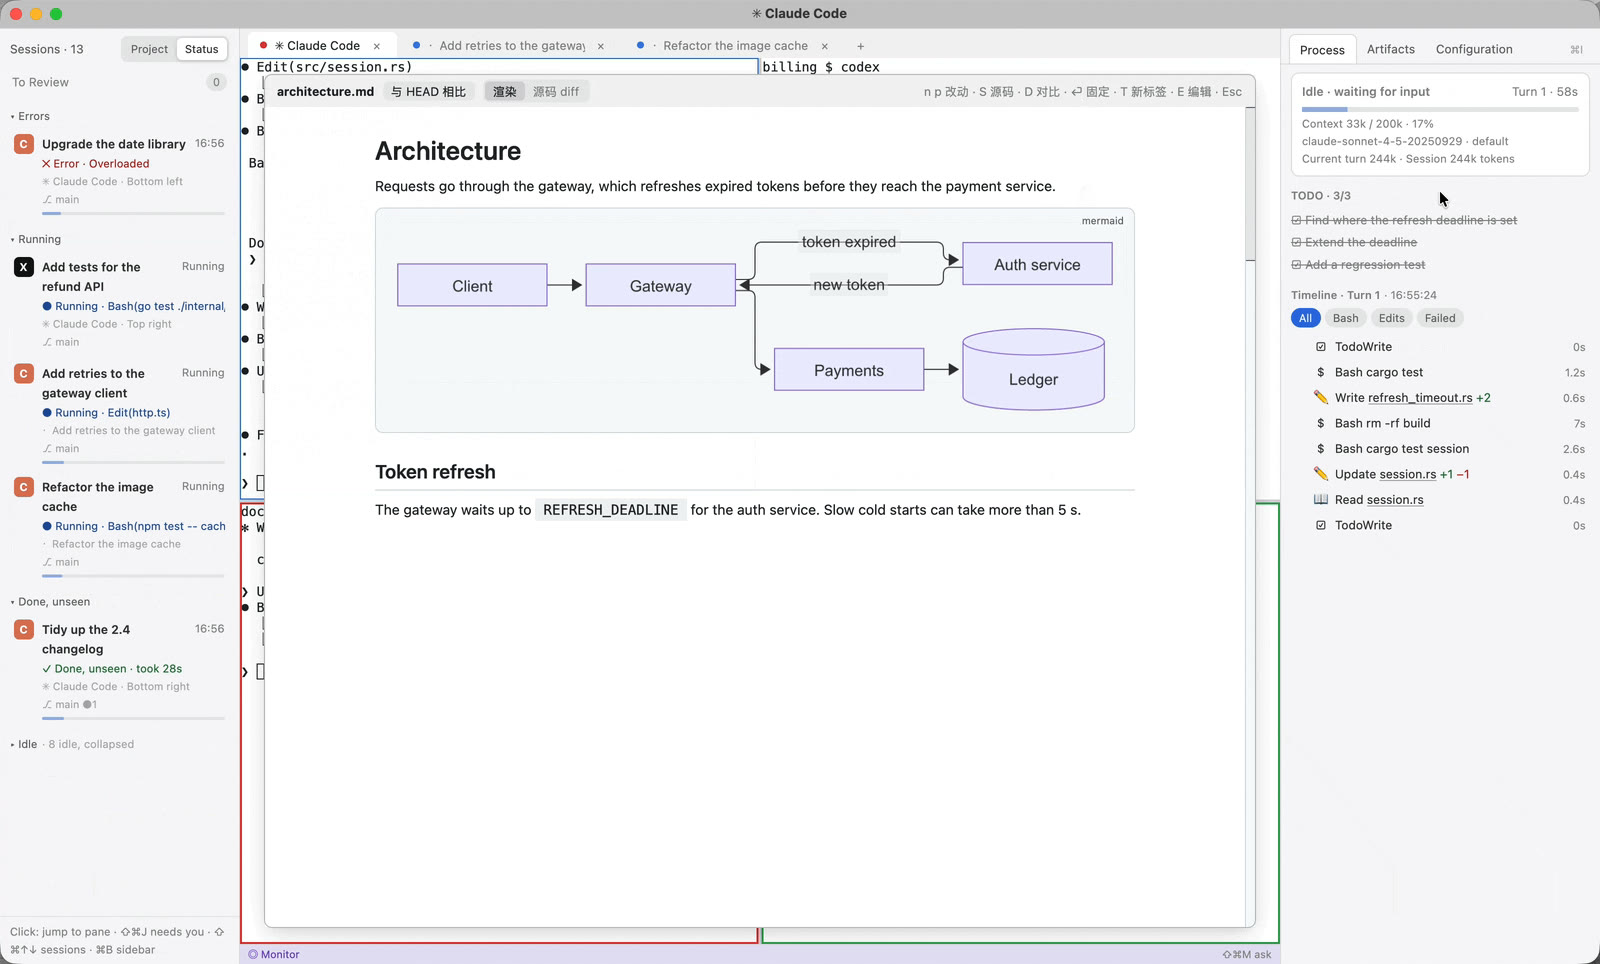Switch the sidebar grouping to Status

(x=201, y=49)
